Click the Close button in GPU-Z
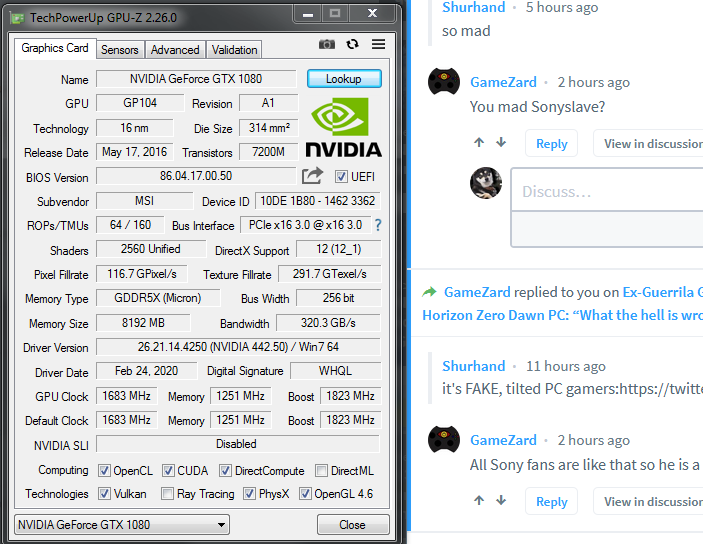The height and width of the screenshot is (544, 703). (353, 524)
